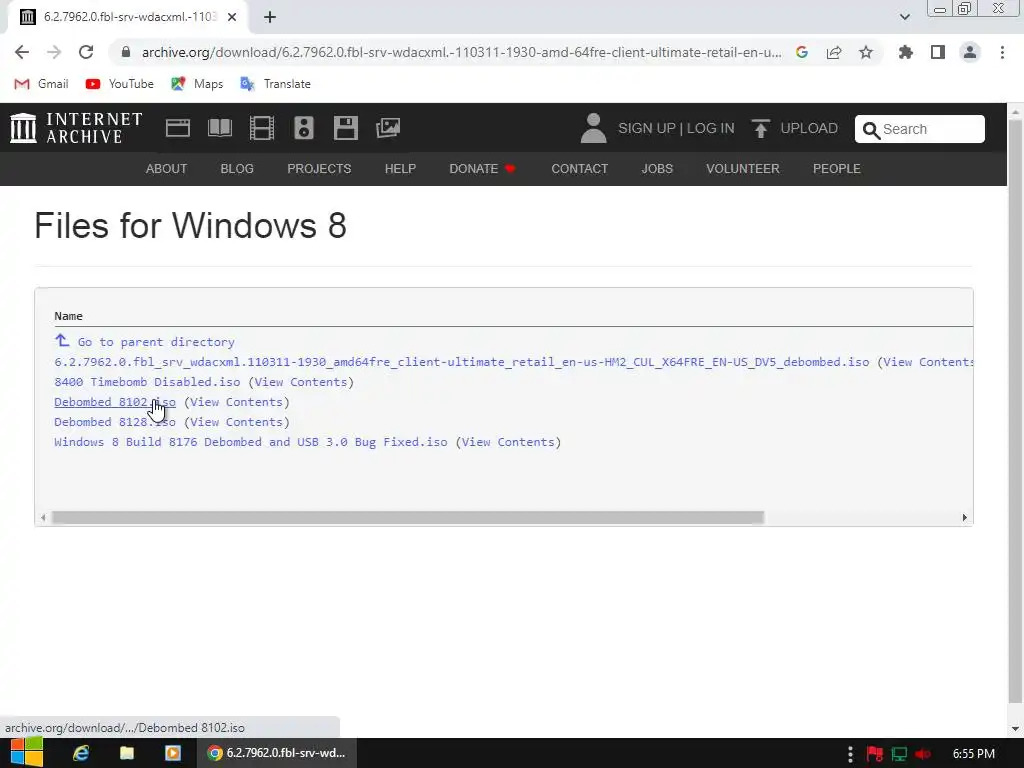Open the media player taskbar icon
Screen dimensions: 1024x768
172,753
